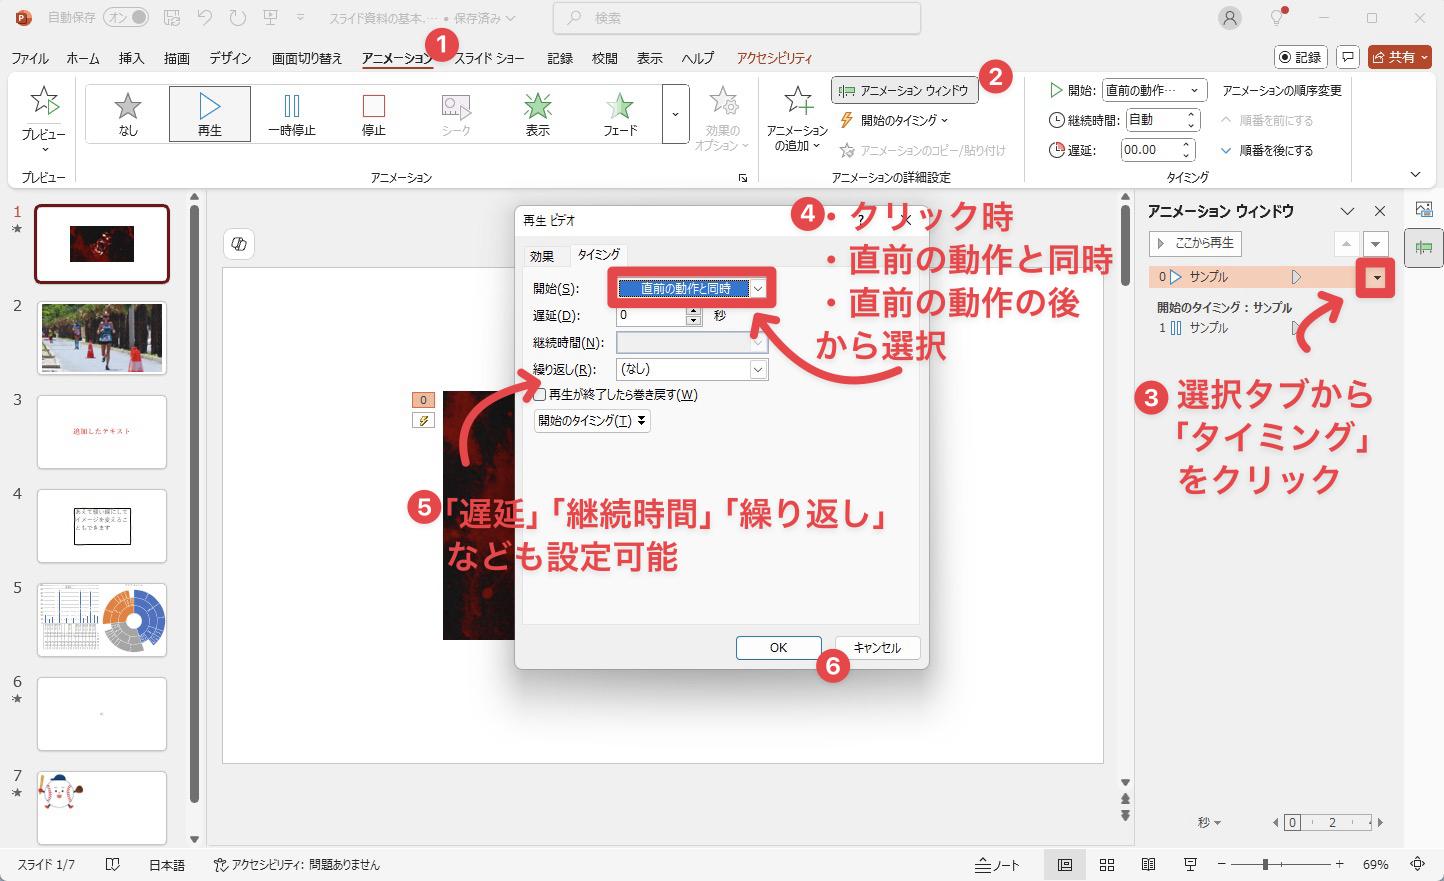Image resolution: width=1444 pixels, height=881 pixels.
Task: Click the ribbon 継続時間 spinner arrows
Action: (x=1191, y=120)
